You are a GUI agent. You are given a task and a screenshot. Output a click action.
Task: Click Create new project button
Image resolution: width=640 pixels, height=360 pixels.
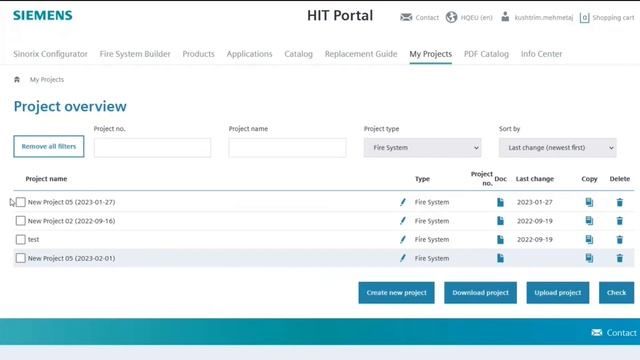point(396,293)
